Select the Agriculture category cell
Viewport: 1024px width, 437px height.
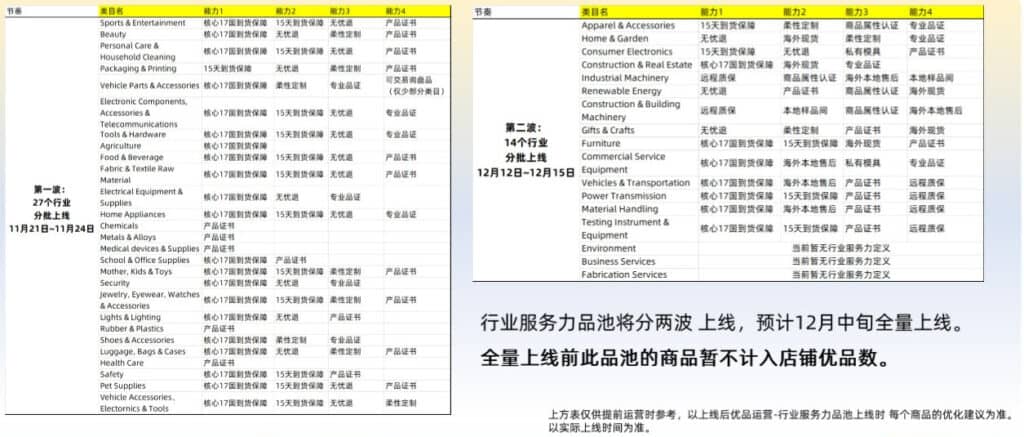point(120,145)
